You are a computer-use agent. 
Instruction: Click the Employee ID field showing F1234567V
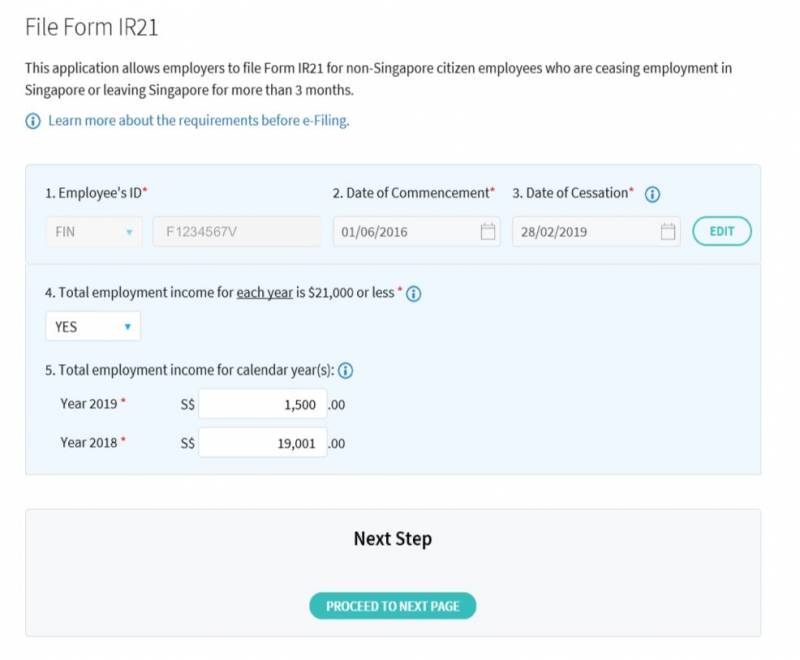click(236, 232)
